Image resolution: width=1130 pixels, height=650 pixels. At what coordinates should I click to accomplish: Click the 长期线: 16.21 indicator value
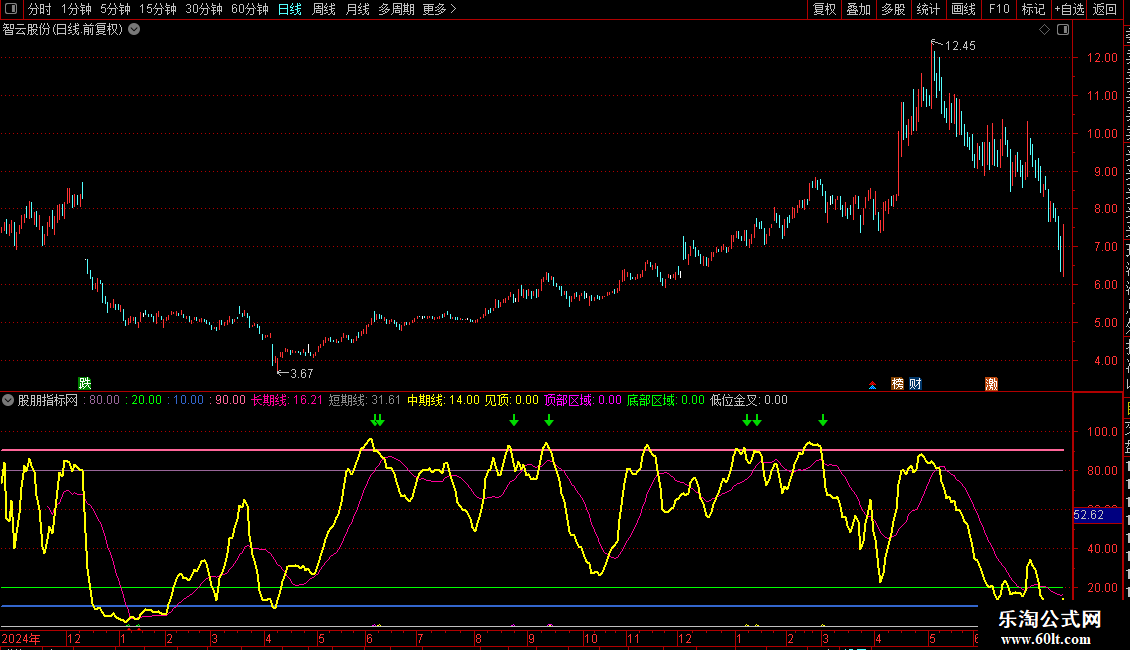(x=287, y=400)
